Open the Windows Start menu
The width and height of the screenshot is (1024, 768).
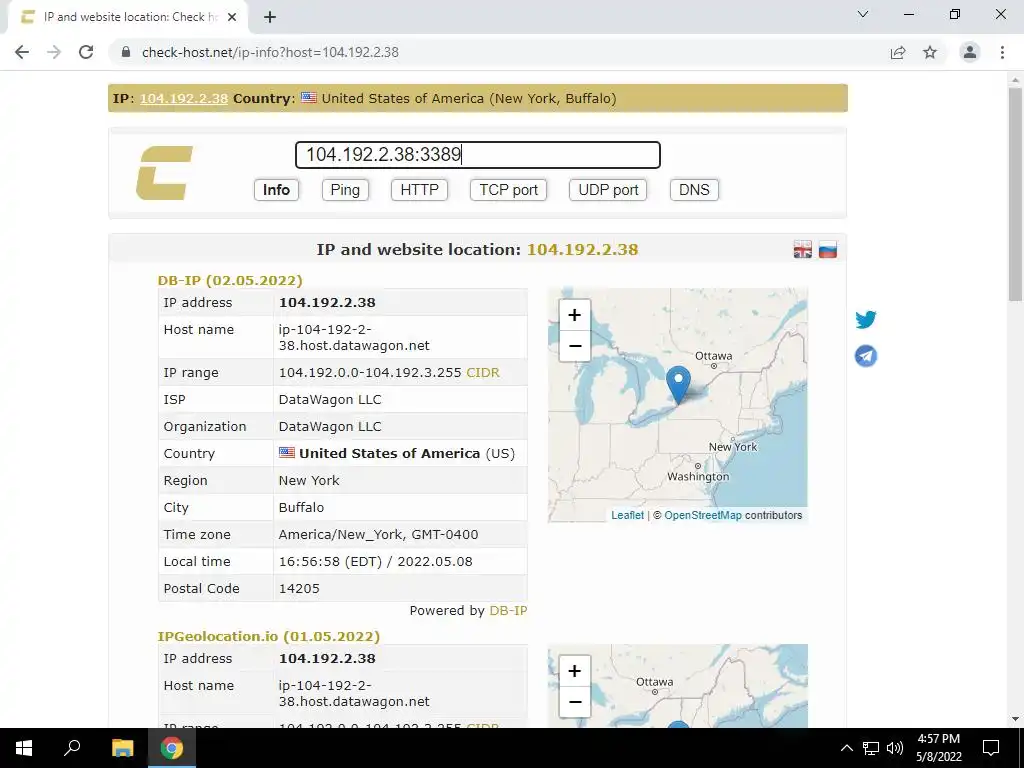(x=24, y=748)
